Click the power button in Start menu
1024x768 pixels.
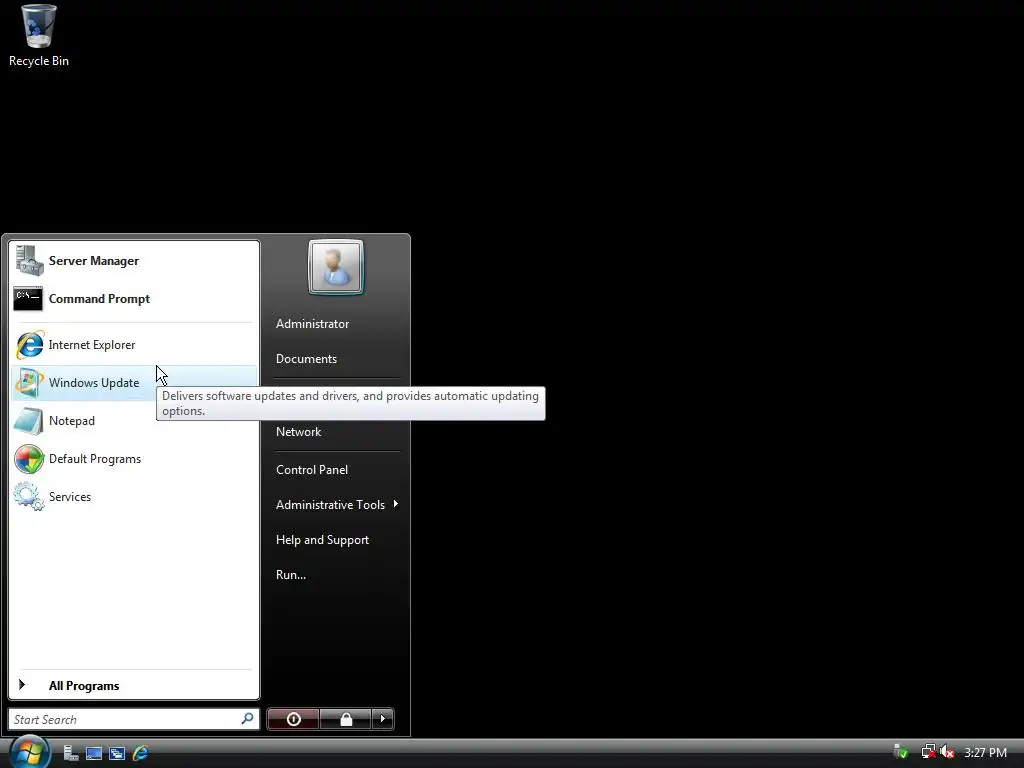[293, 719]
